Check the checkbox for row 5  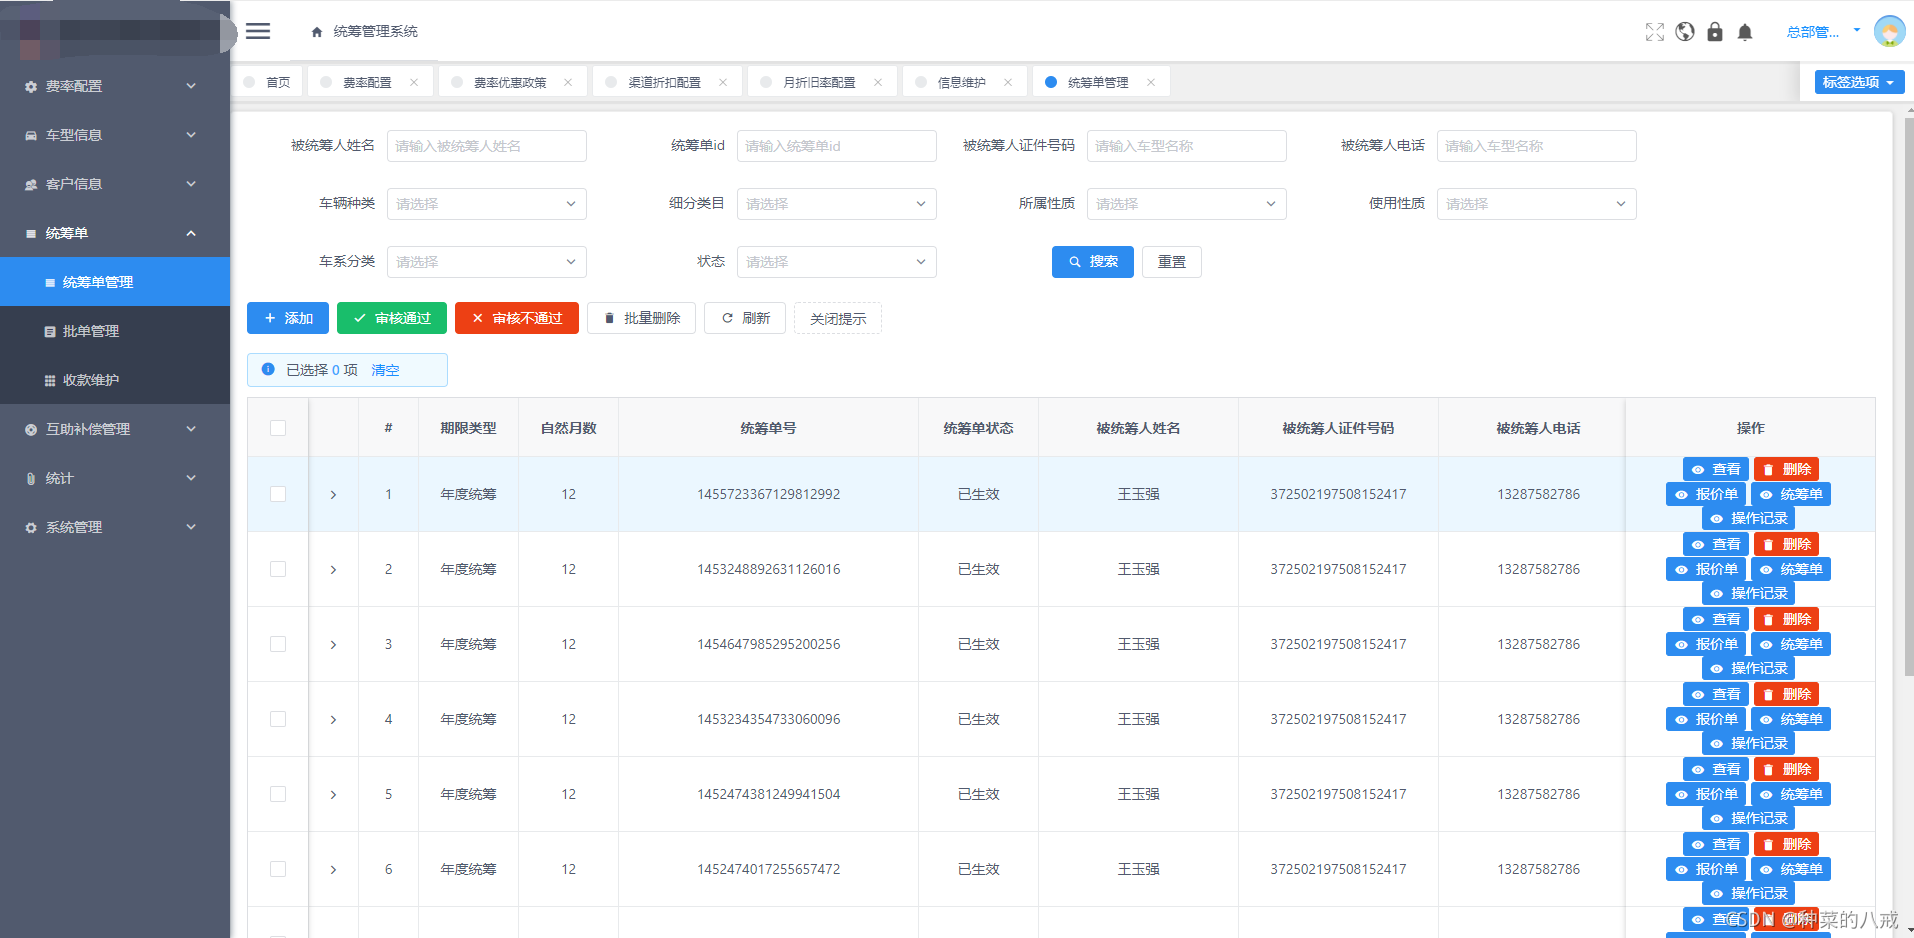coord(278,794)
